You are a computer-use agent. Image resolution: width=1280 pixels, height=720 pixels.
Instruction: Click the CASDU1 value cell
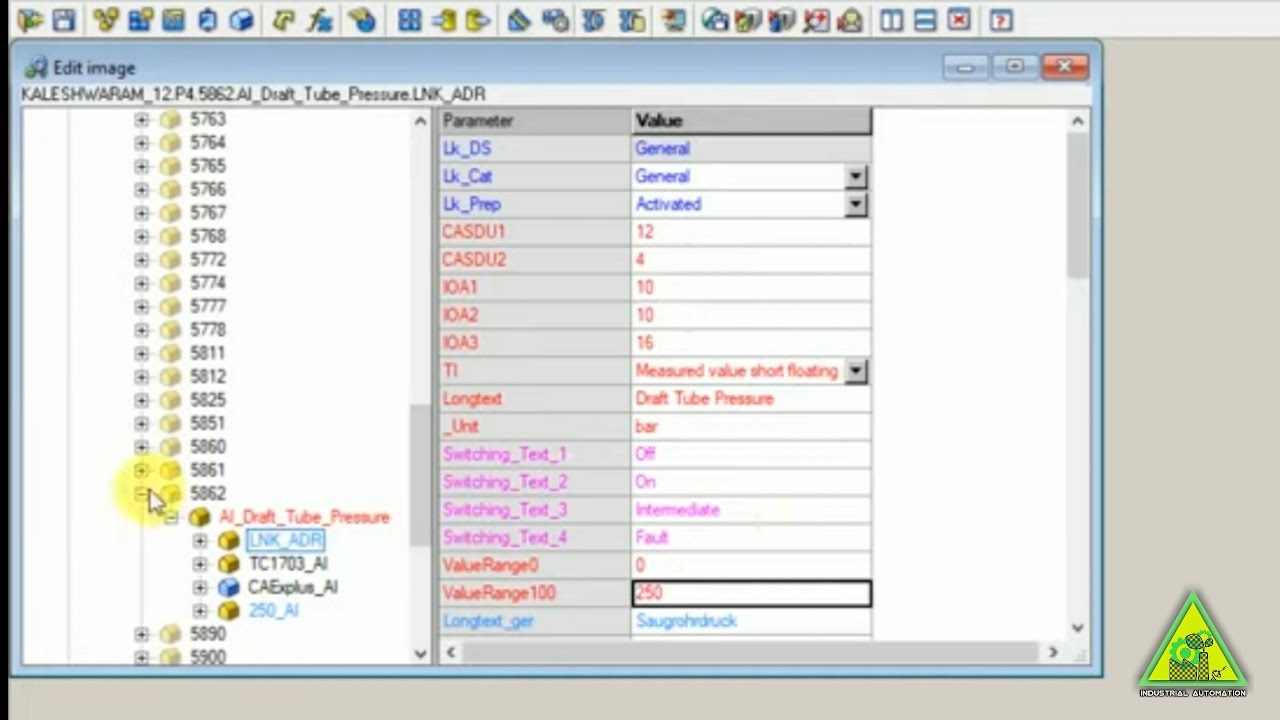pos(751,232)
